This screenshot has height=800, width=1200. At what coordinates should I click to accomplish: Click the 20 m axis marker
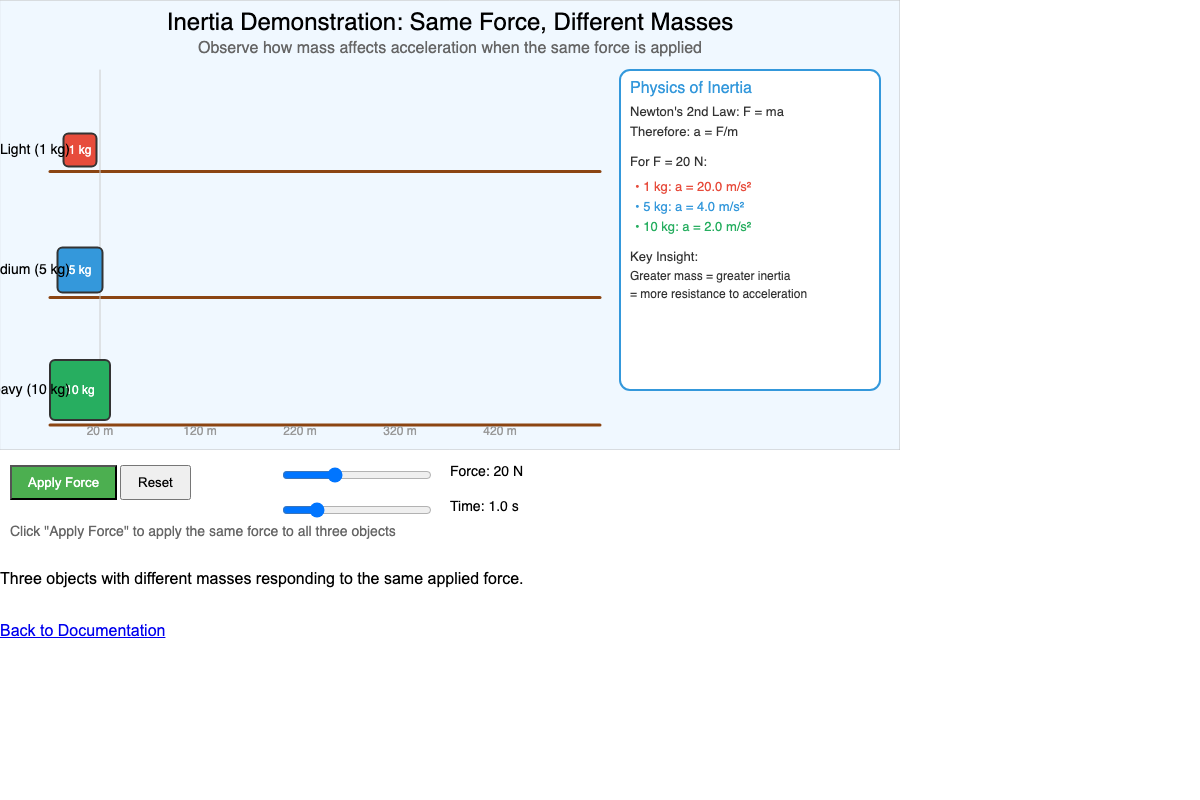tap(100, 431)
